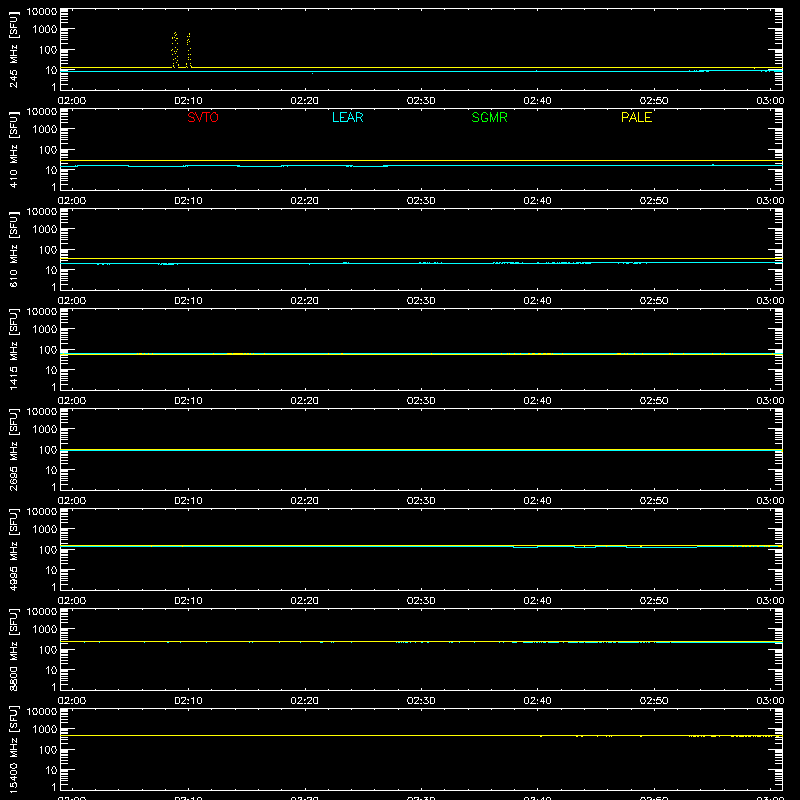Click the 10000 tick label on 245 MHz axis
Image resolution: width=800 pixels, height=800 pixels.
(42, 12)
